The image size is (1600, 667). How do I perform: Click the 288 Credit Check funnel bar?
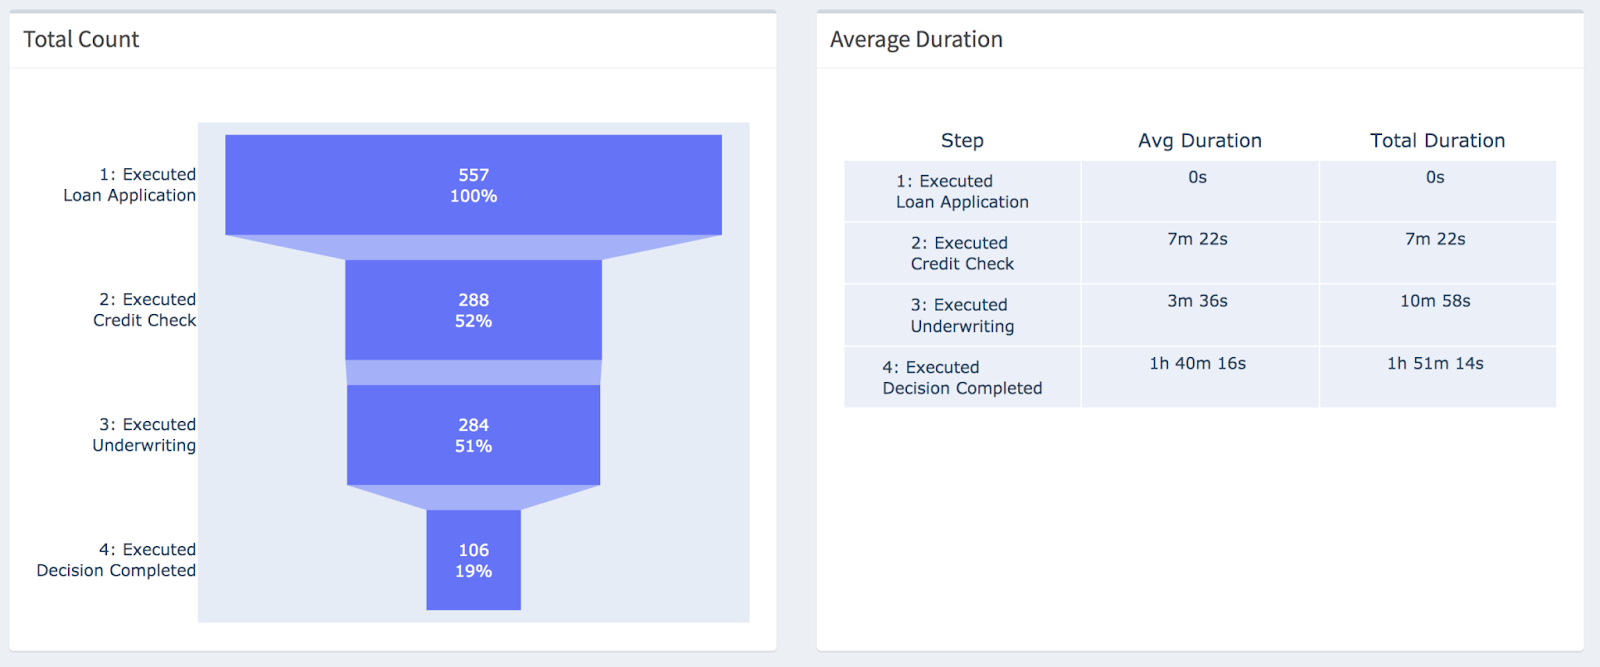pyautogui.click(x=473, y=310)
